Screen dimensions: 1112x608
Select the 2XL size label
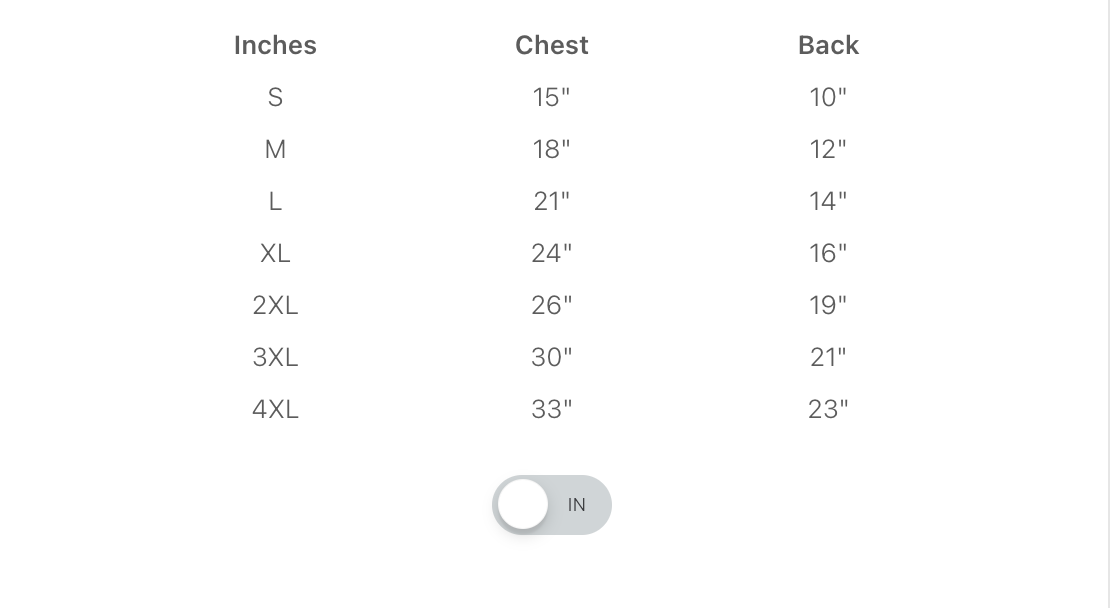point(275,305)
